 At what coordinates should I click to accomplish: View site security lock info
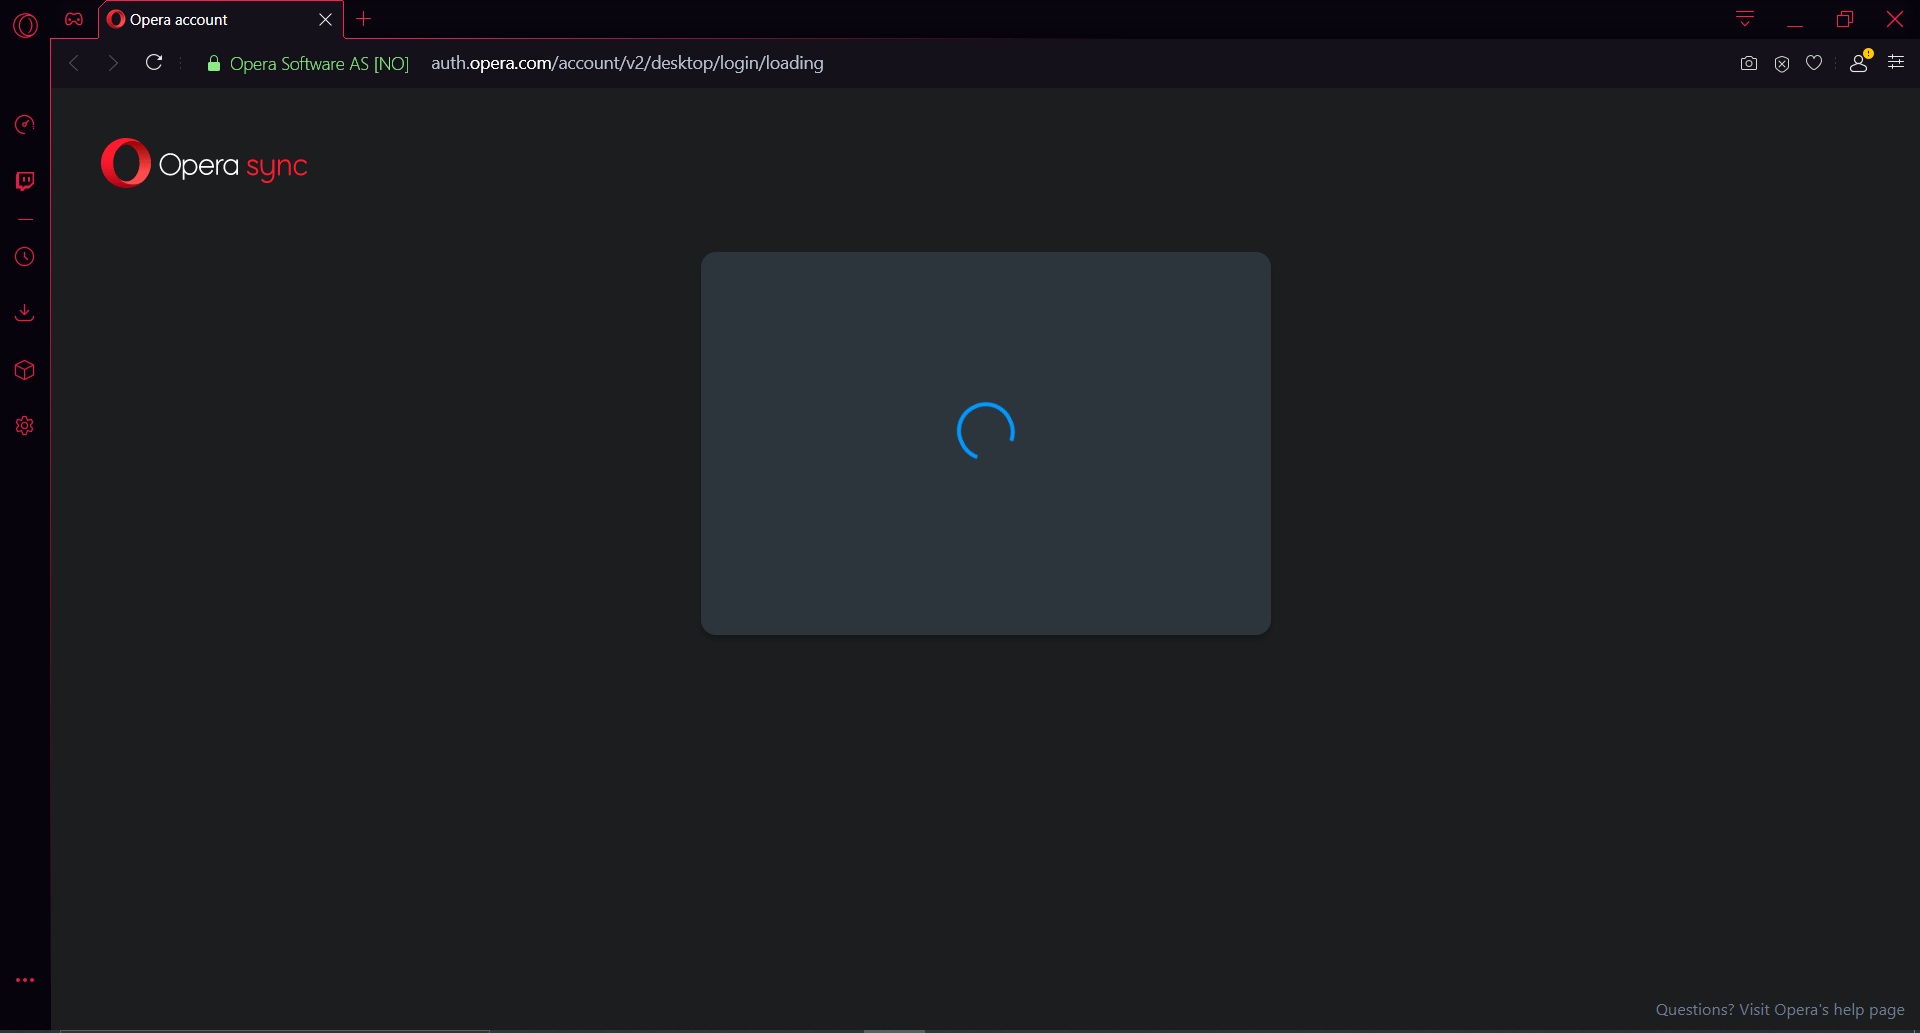[x=213, y=63]
